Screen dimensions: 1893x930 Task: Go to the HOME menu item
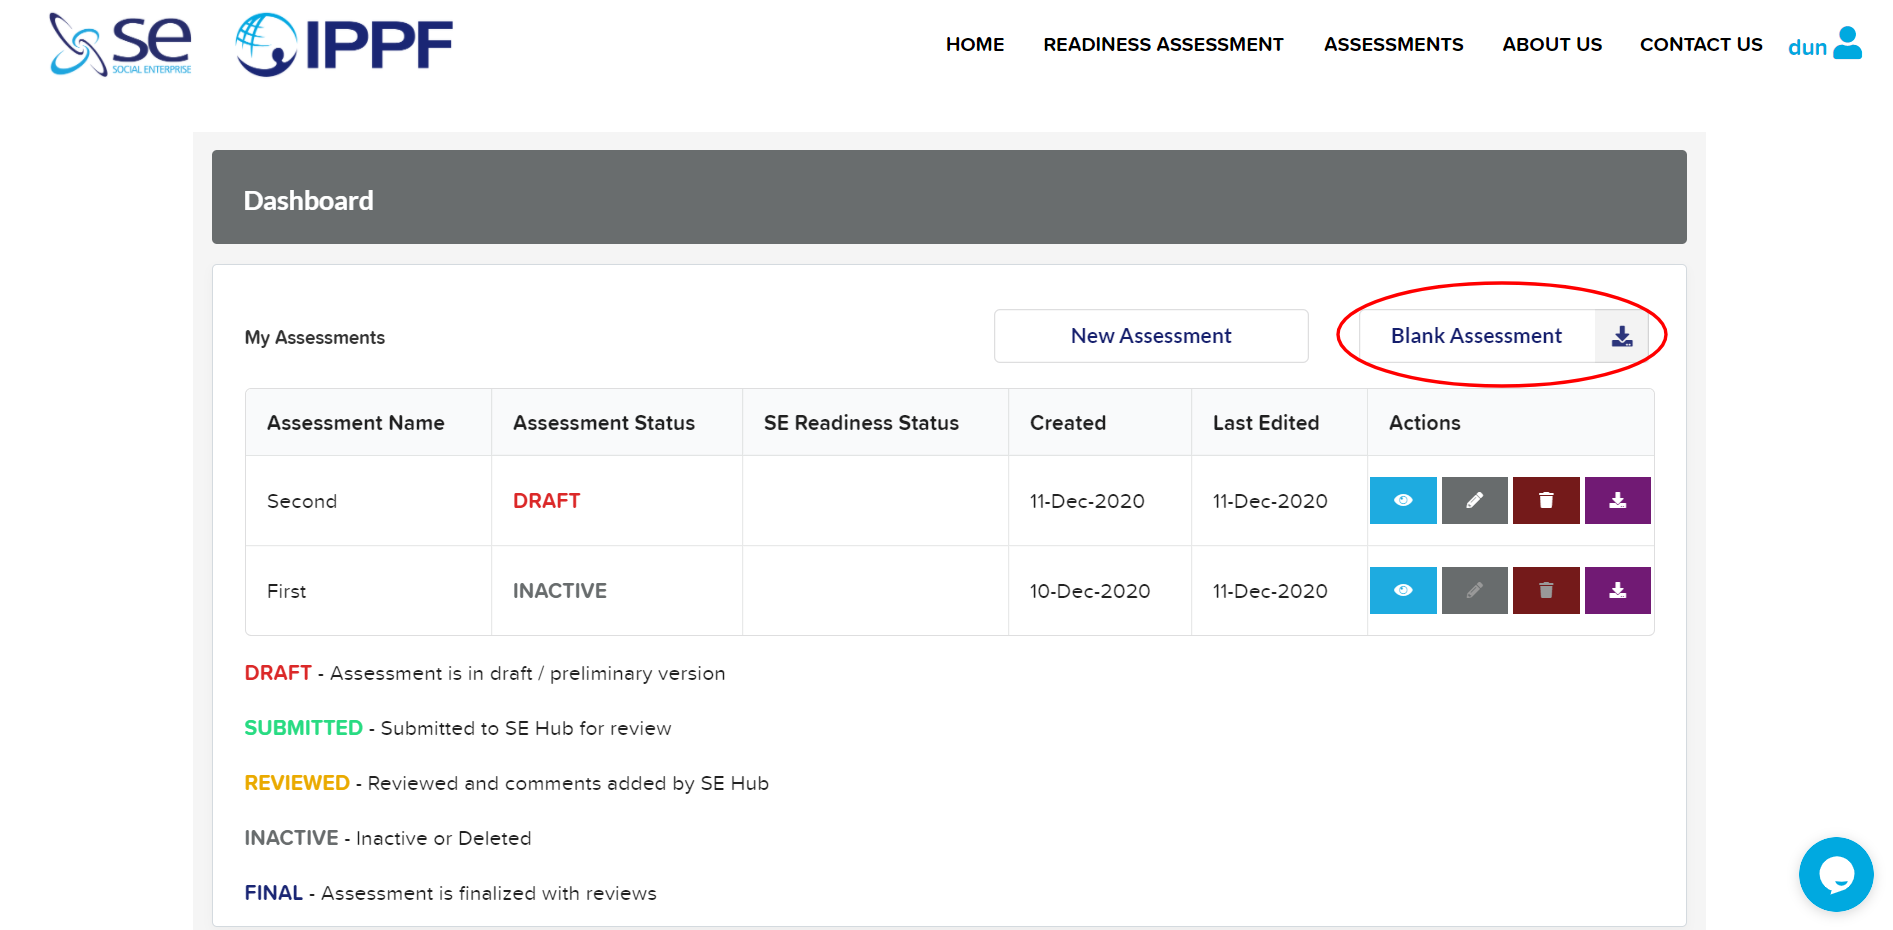(975, 44)
